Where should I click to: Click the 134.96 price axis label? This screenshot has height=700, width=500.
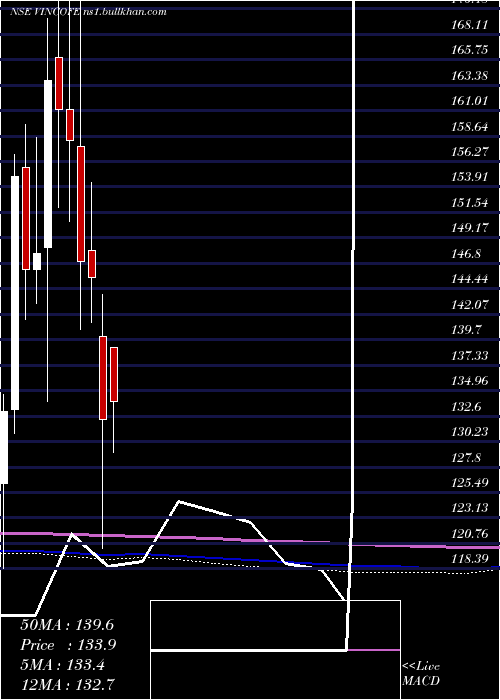coord(469,381)
